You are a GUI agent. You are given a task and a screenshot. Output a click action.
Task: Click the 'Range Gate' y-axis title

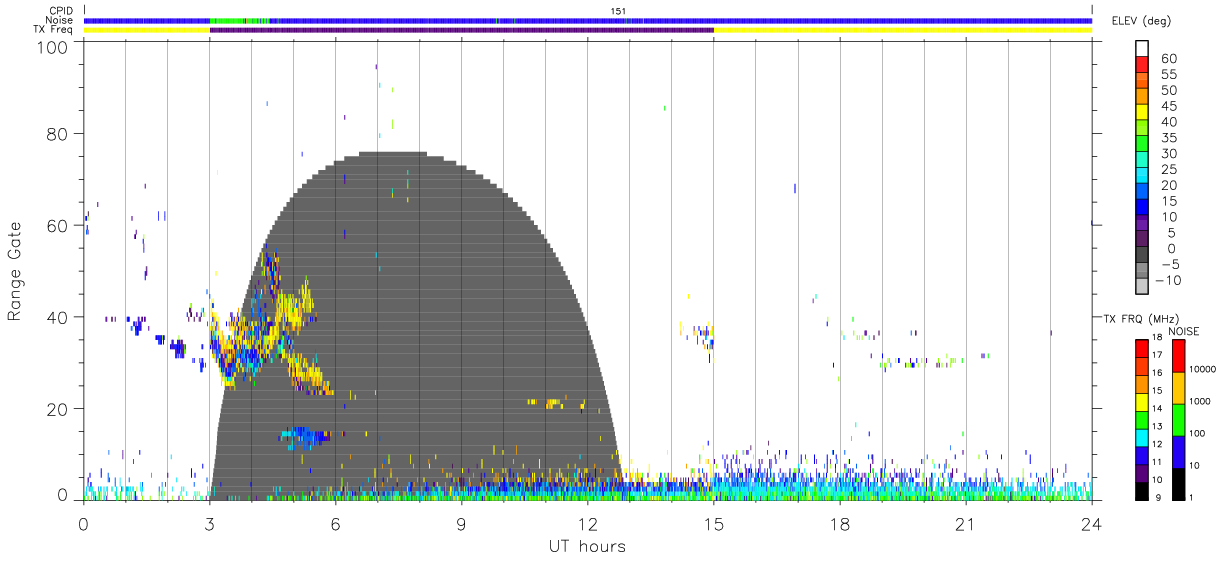15,271
